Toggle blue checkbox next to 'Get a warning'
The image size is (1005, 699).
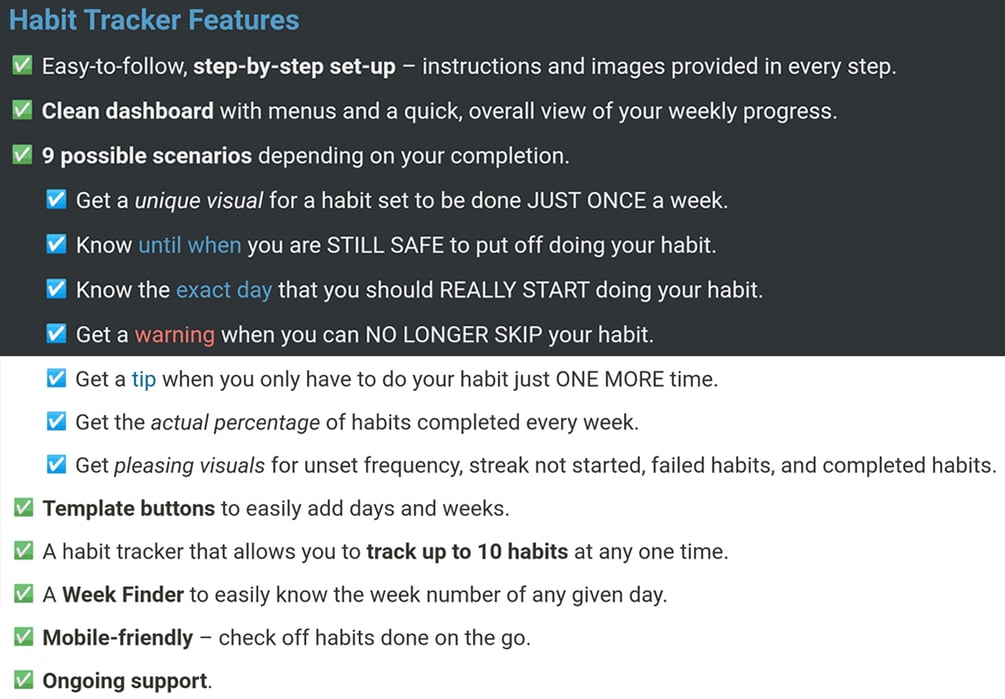click(56, 334)
